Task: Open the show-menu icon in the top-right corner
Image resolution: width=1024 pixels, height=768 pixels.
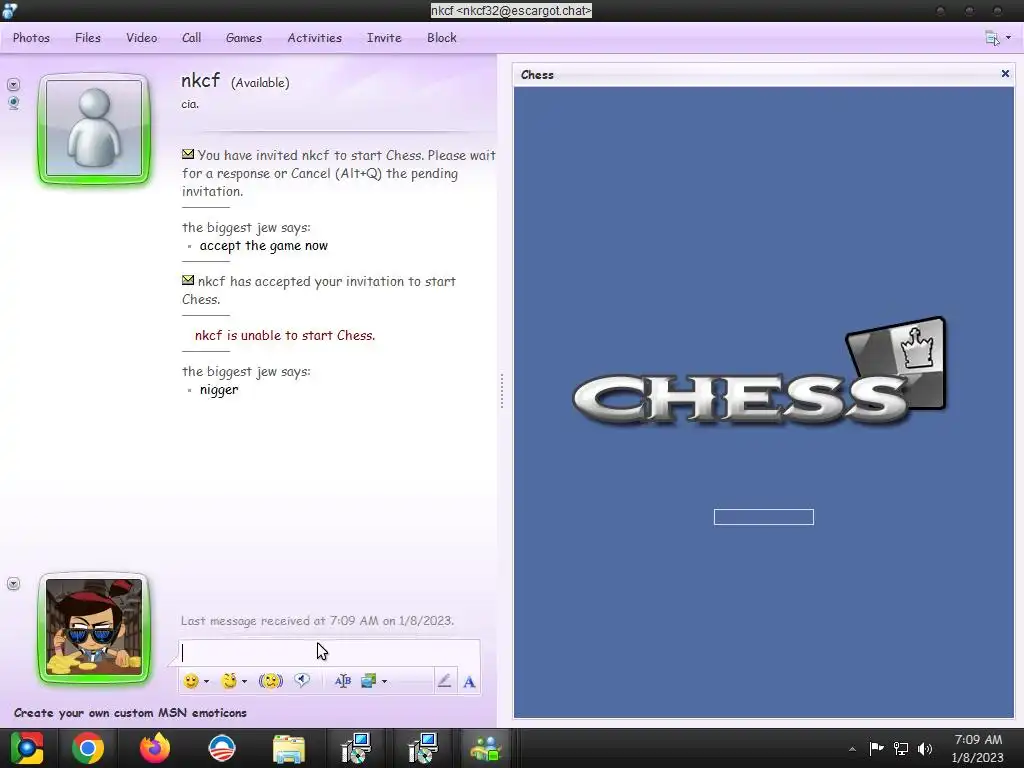Action: 992,38
